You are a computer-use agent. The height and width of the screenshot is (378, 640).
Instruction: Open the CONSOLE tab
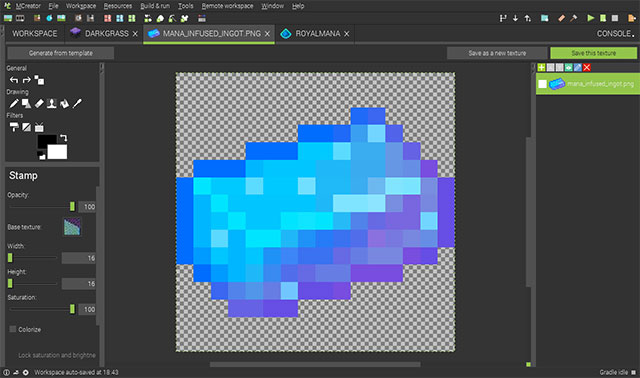coord(615,34)
